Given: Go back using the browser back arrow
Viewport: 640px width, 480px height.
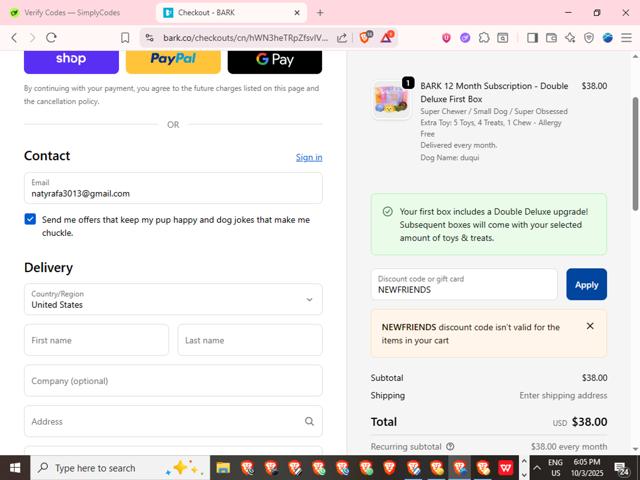Looking at the screenshot, I should [14, 38].
